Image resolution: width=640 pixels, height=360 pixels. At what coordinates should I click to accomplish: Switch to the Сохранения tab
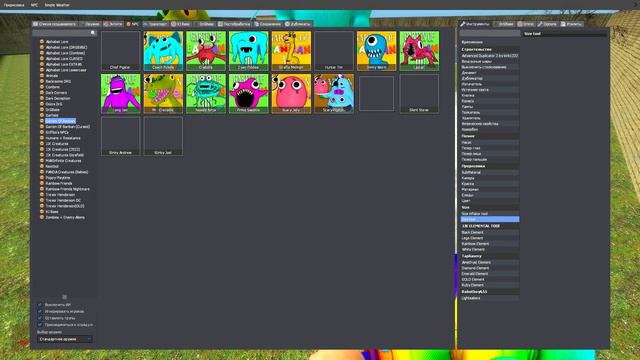click(x=268, y=24)
